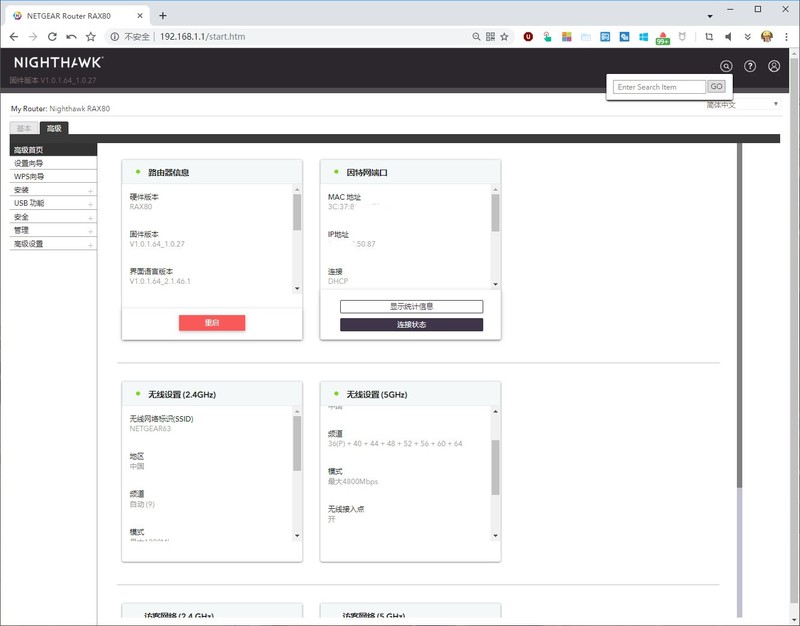This screenshot has height=626, width=800.
Task: Expand more extensions double chevron
Action: 747,37
